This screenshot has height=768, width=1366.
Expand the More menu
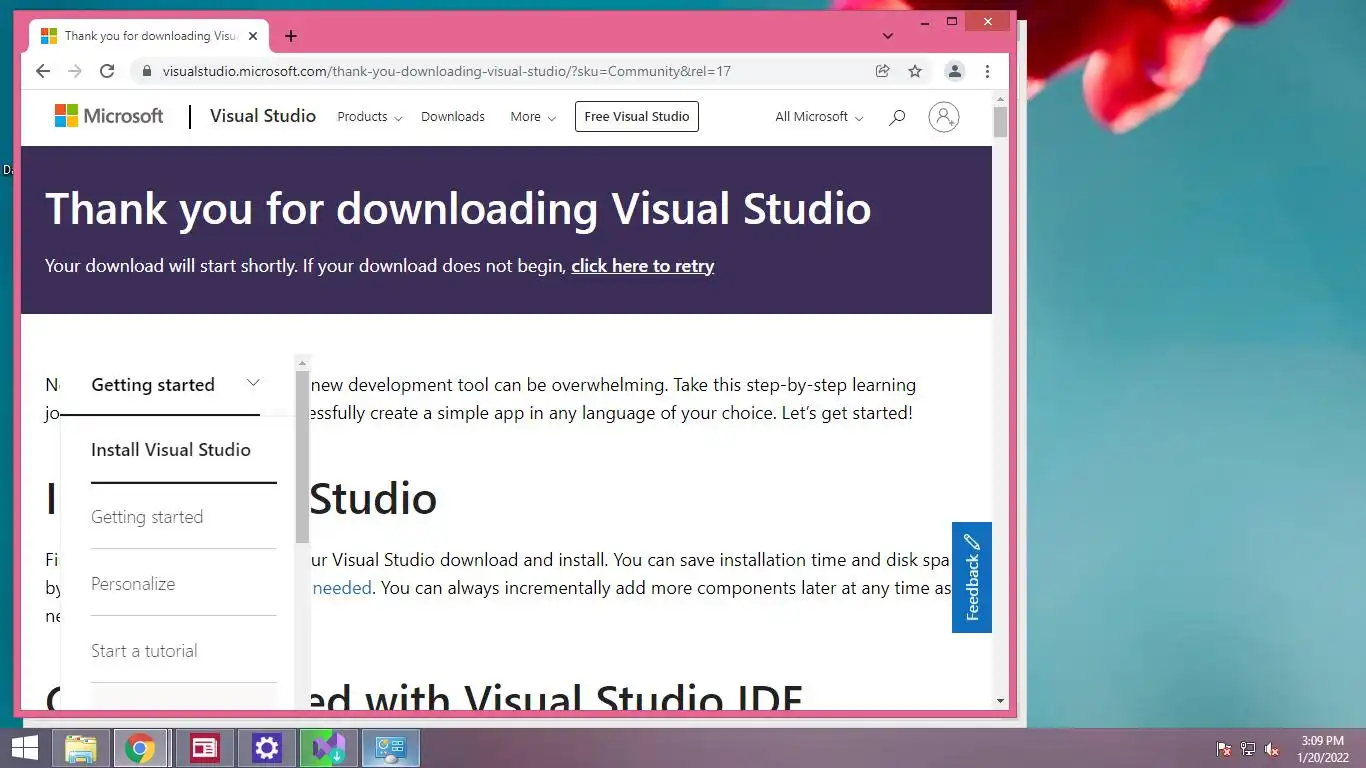click(533, 117)
